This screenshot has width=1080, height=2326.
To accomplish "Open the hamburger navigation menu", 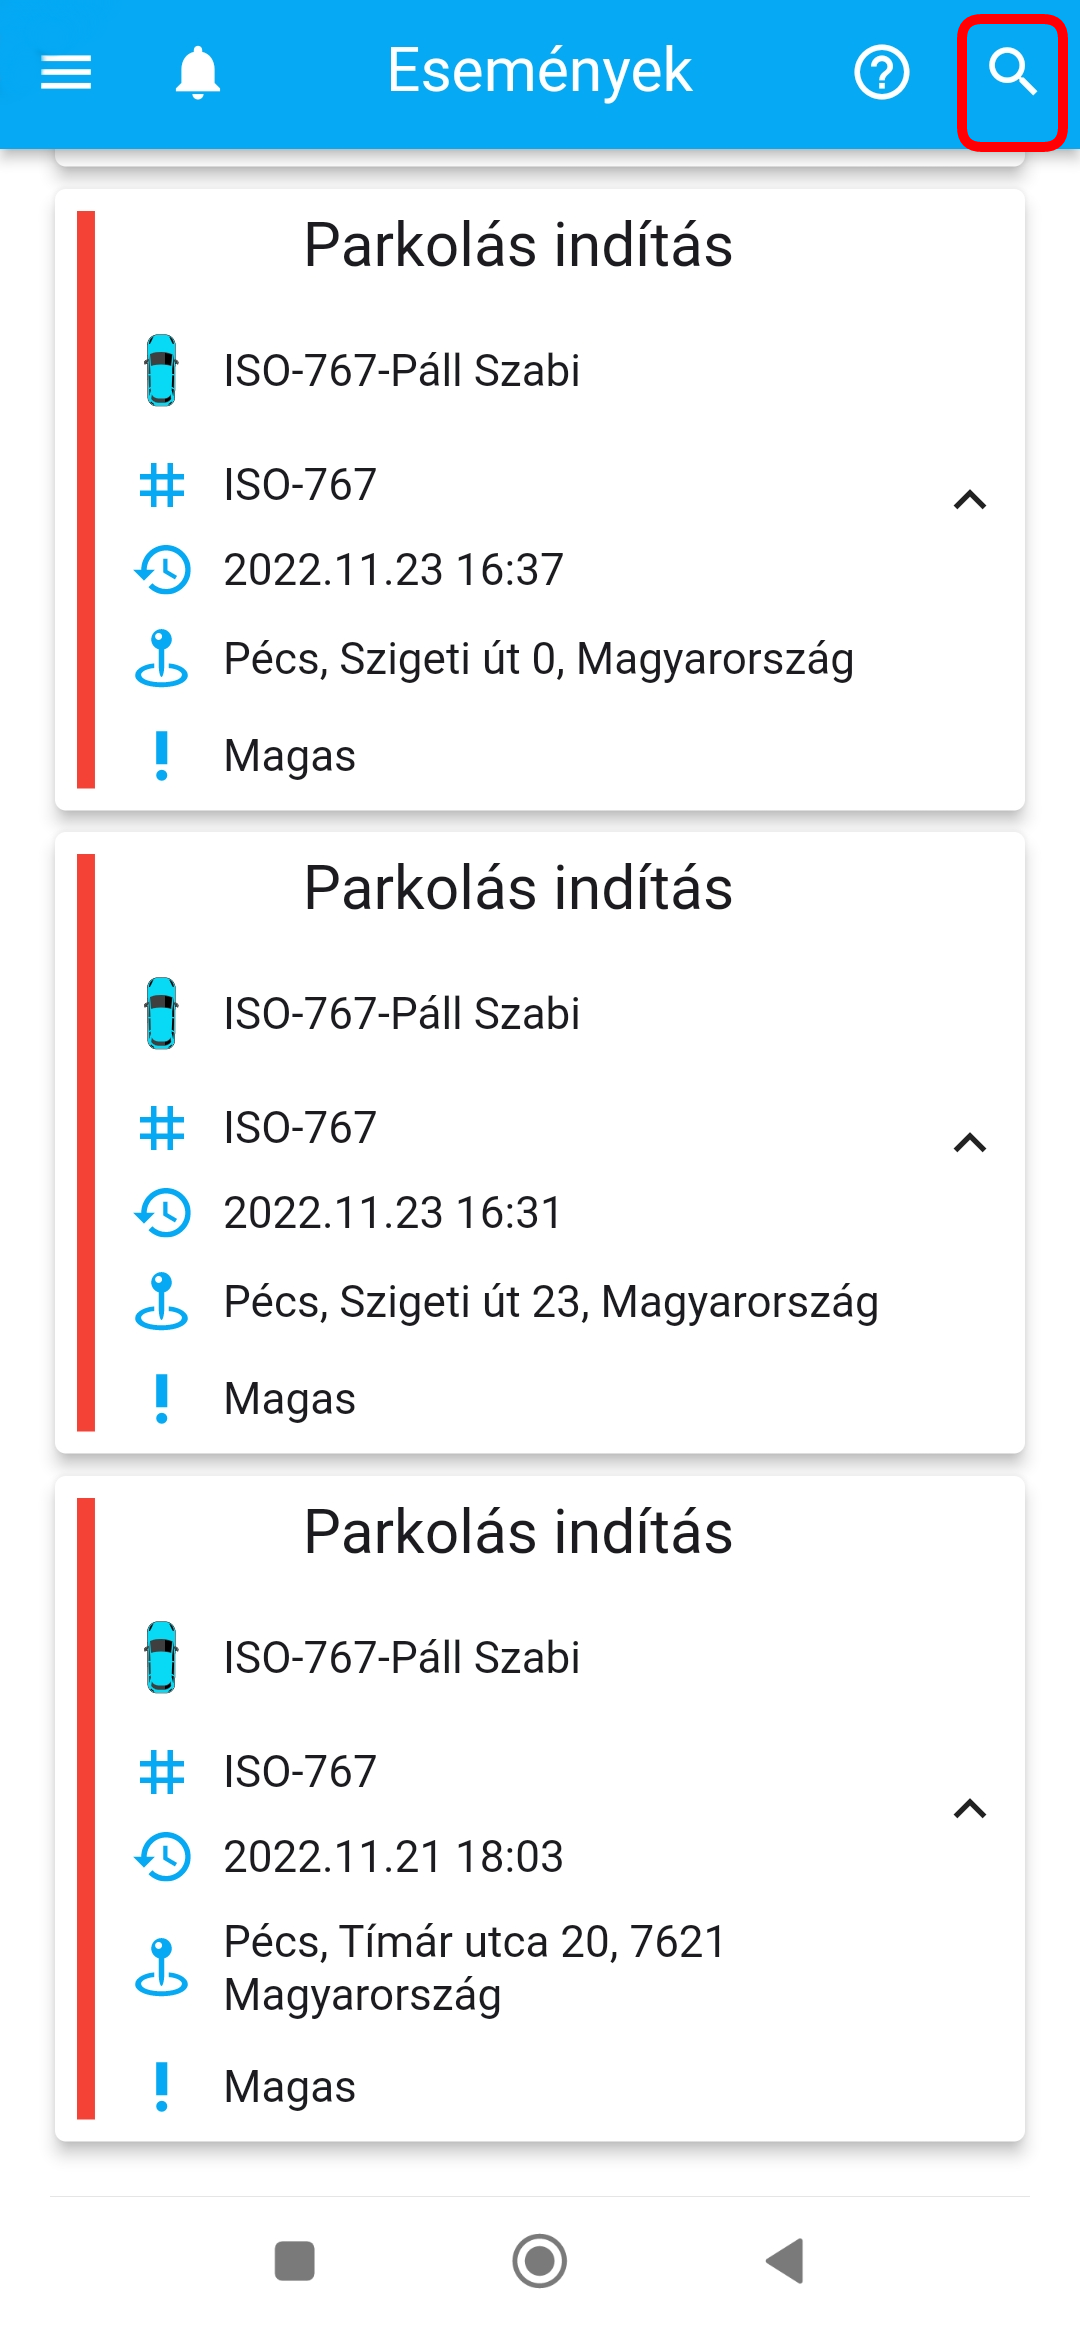I will tap(66, 72).
